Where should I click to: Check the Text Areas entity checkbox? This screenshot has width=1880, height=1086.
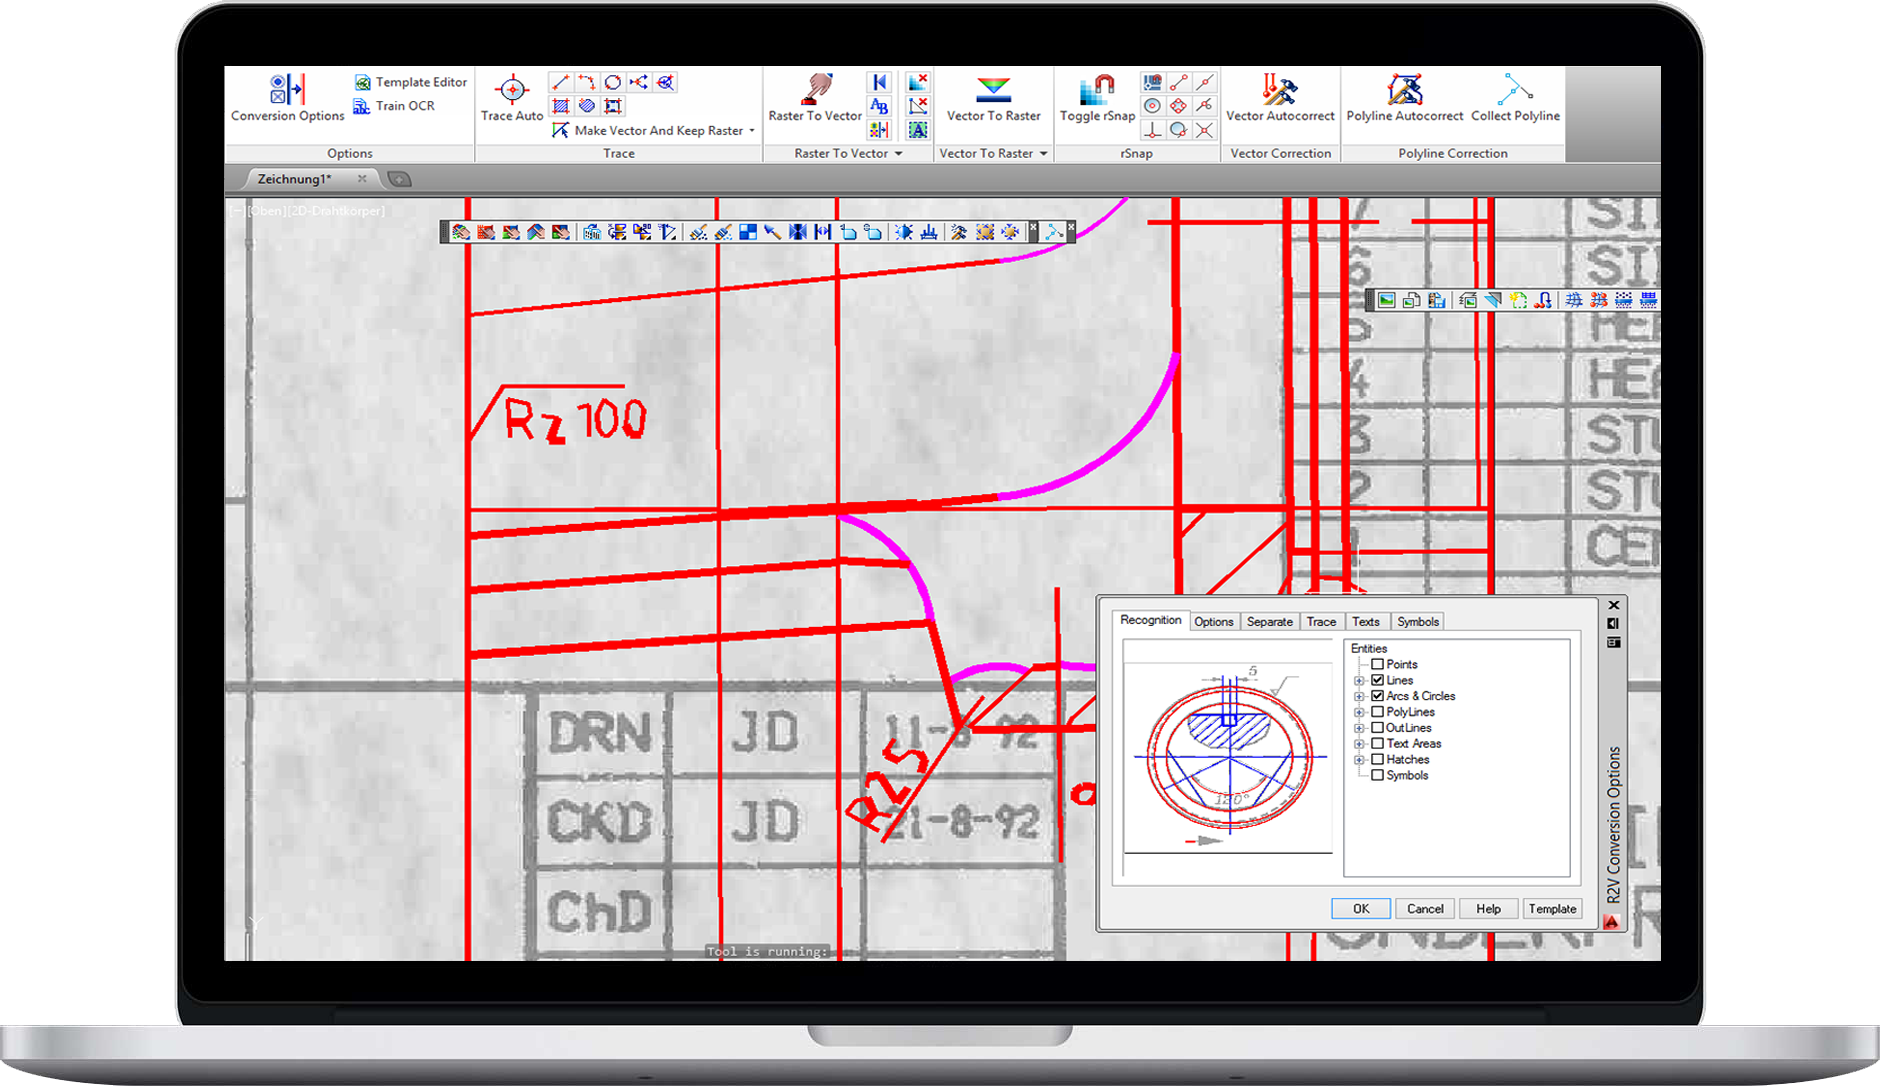(1378, 743)
